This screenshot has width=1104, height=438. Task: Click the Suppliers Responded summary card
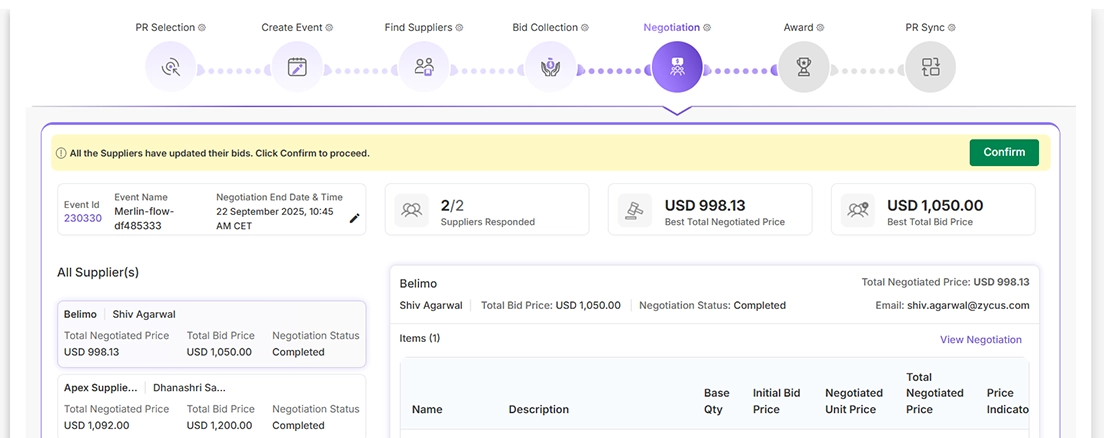tap(487, 210)
